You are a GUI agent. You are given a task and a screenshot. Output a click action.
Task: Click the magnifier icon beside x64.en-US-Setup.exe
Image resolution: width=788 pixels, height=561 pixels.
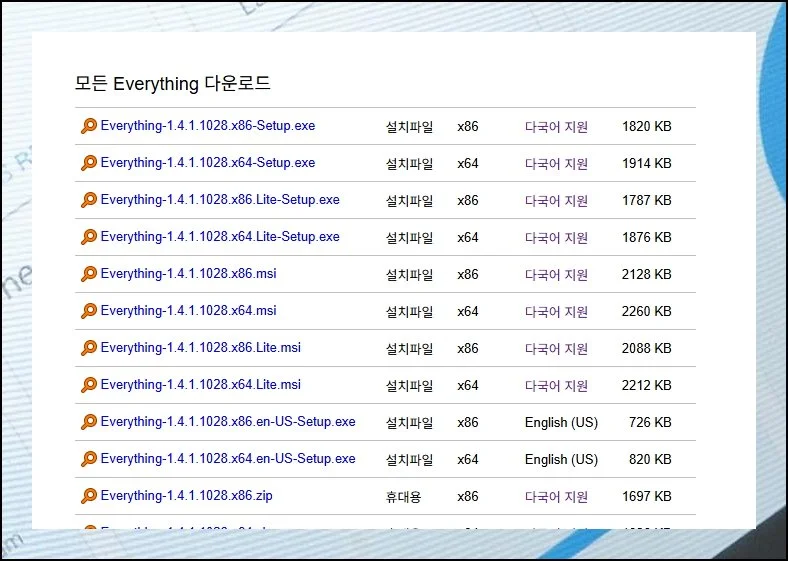point(88,459)
